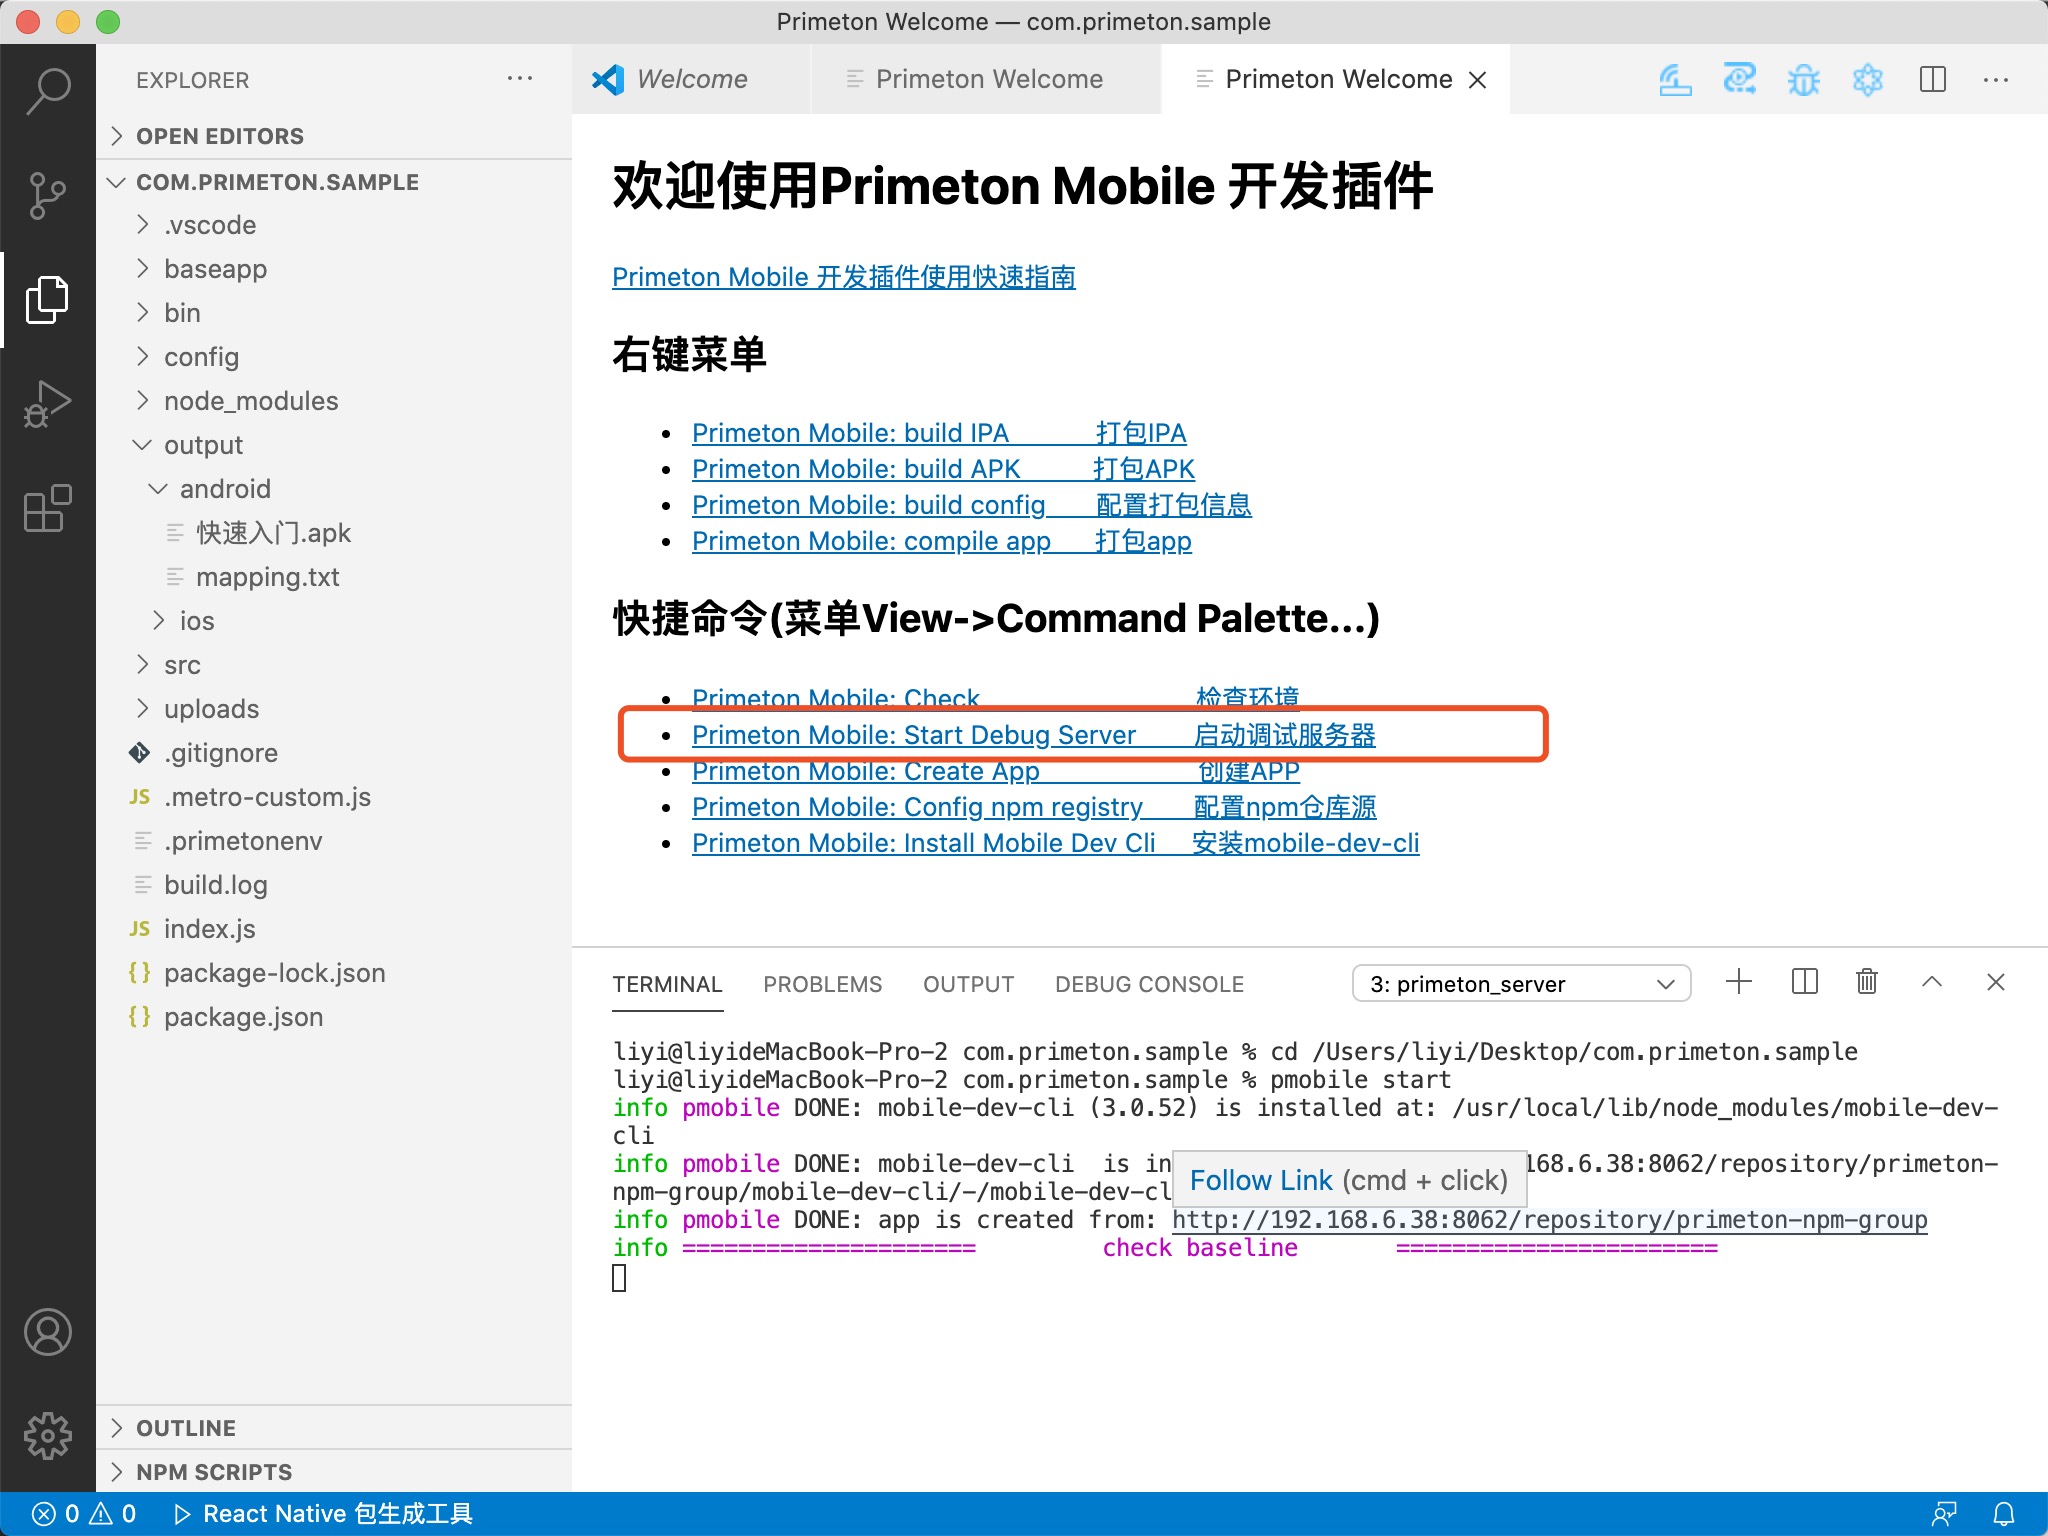Open the Run and Debug view
Image resolution: width=2048 pixels, height=1536 pixels.
(x=47, y=403)
